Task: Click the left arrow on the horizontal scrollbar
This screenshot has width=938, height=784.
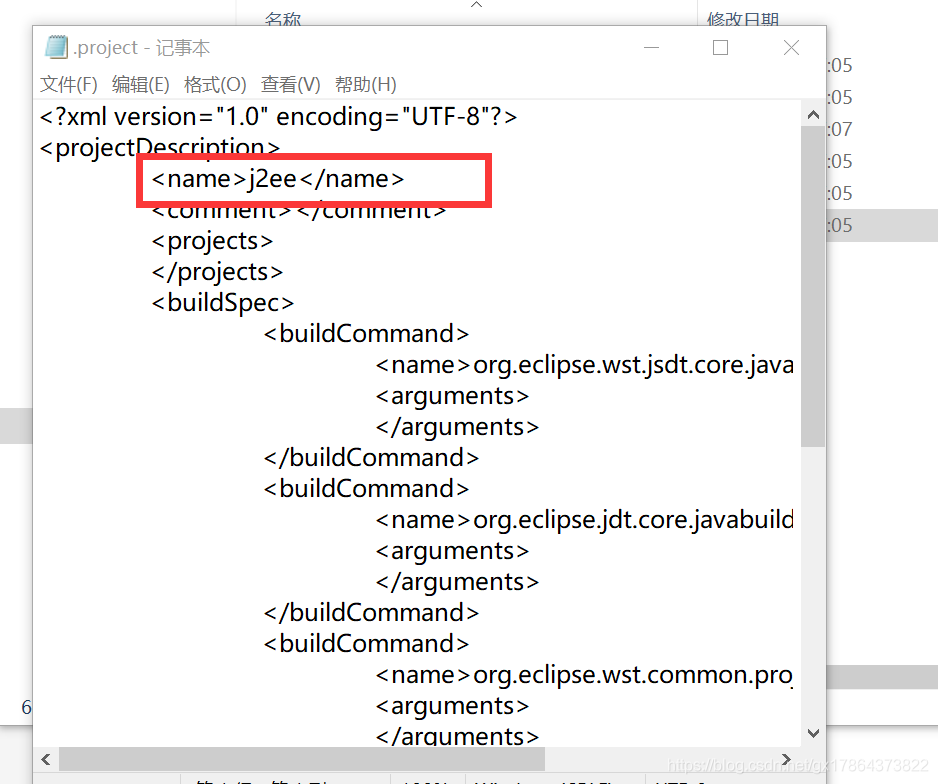Action: click(x=46, y=760)
